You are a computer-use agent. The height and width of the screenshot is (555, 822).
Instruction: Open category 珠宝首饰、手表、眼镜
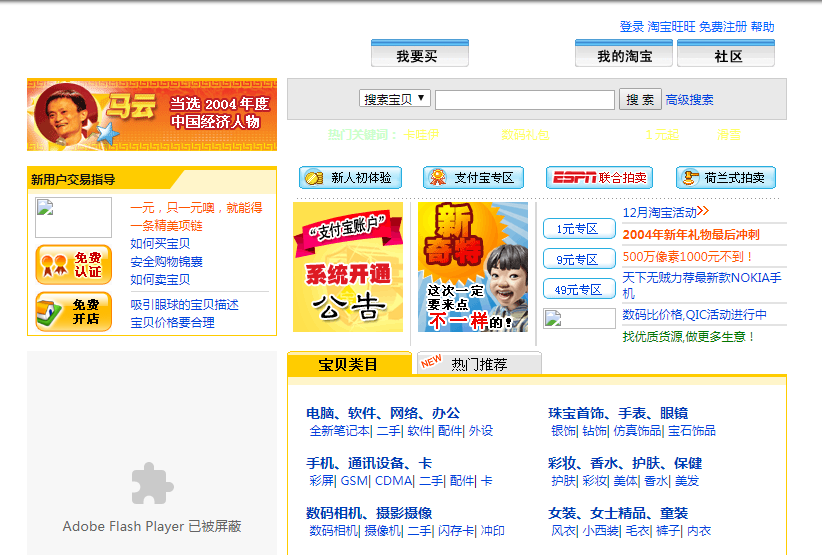618,413
